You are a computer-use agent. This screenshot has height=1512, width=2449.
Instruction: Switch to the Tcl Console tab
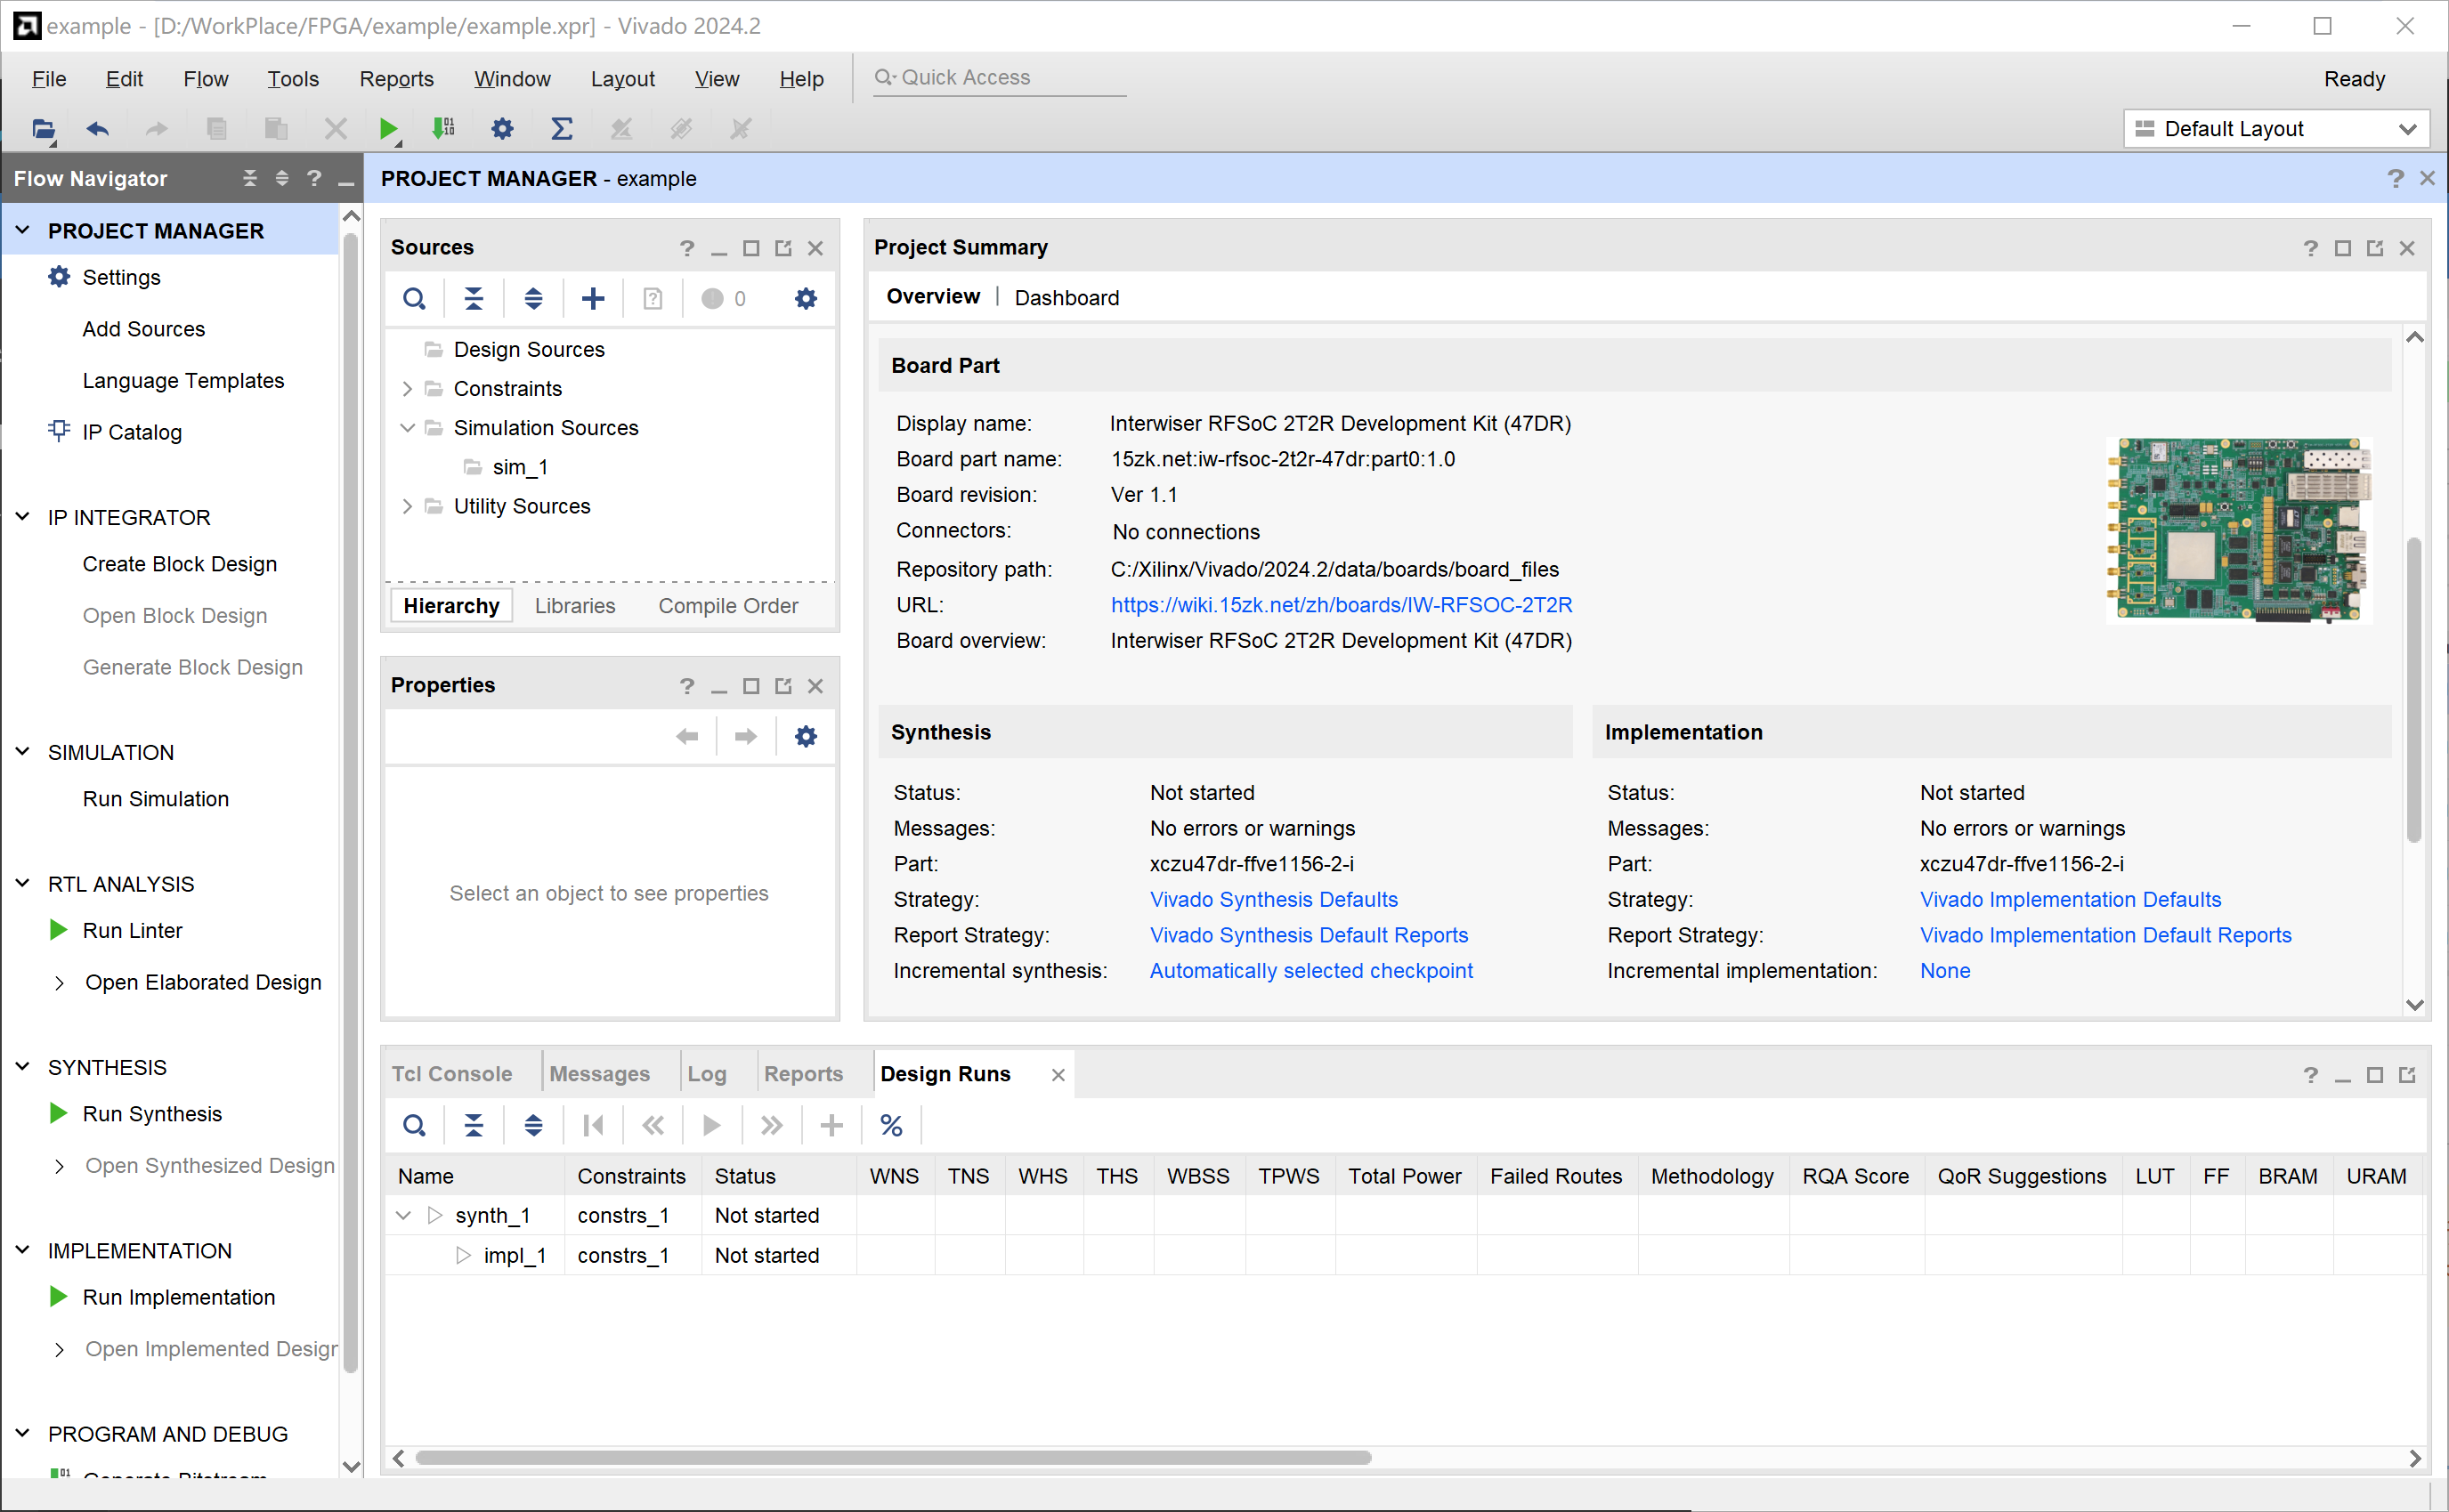coord(452,1074)
